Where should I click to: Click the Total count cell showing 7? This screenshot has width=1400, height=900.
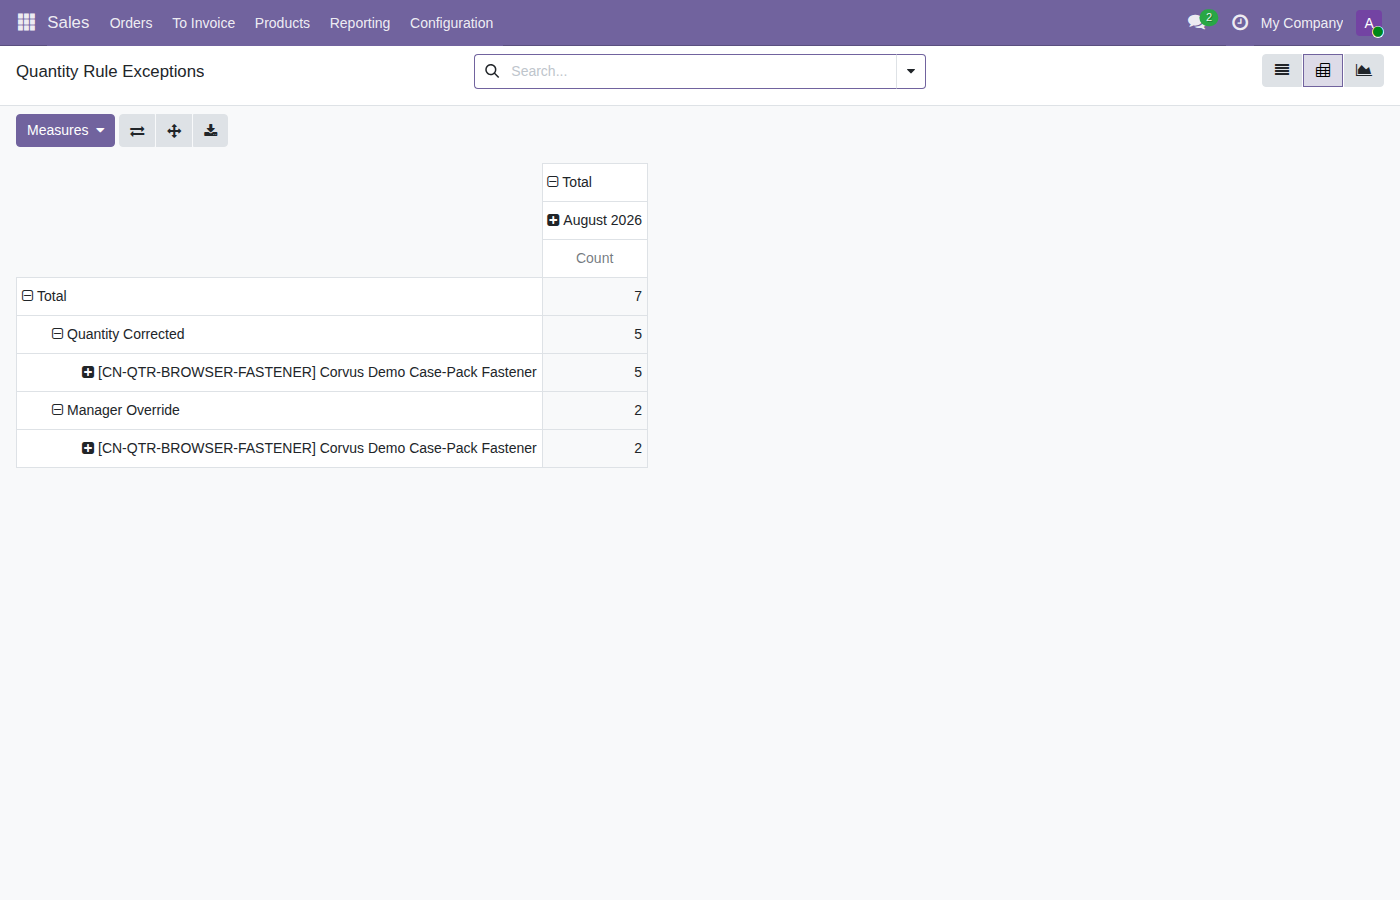point(595,296)
